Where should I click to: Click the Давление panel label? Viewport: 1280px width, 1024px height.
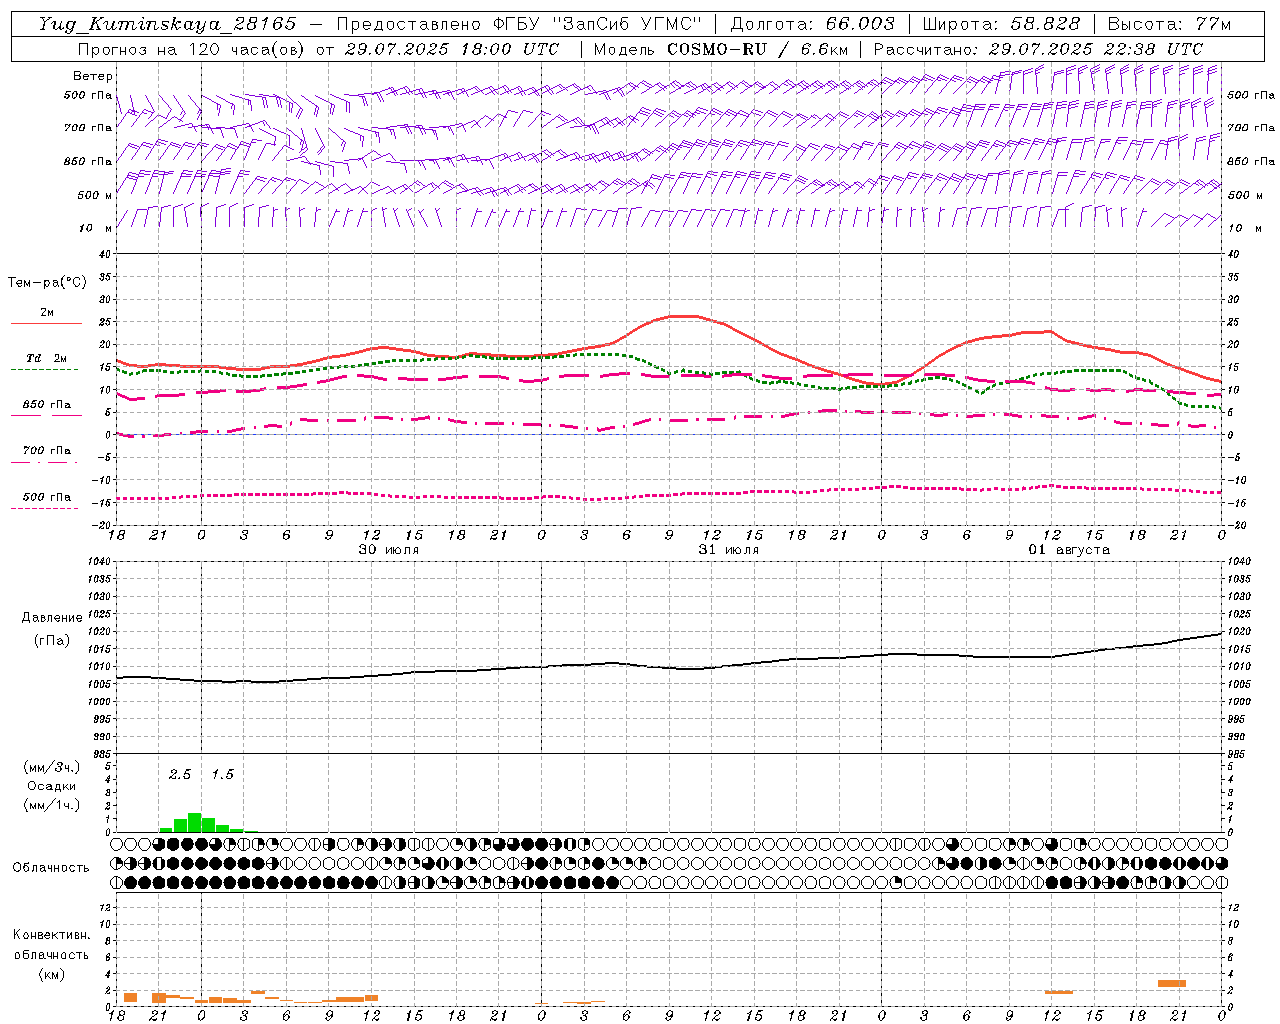(x=52, y=618)
